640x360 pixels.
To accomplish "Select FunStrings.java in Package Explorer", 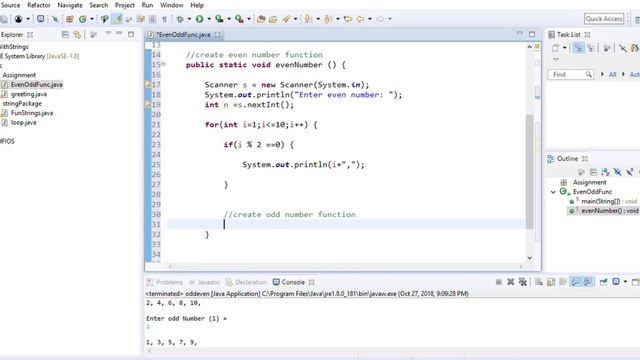I will pos(32,113).
